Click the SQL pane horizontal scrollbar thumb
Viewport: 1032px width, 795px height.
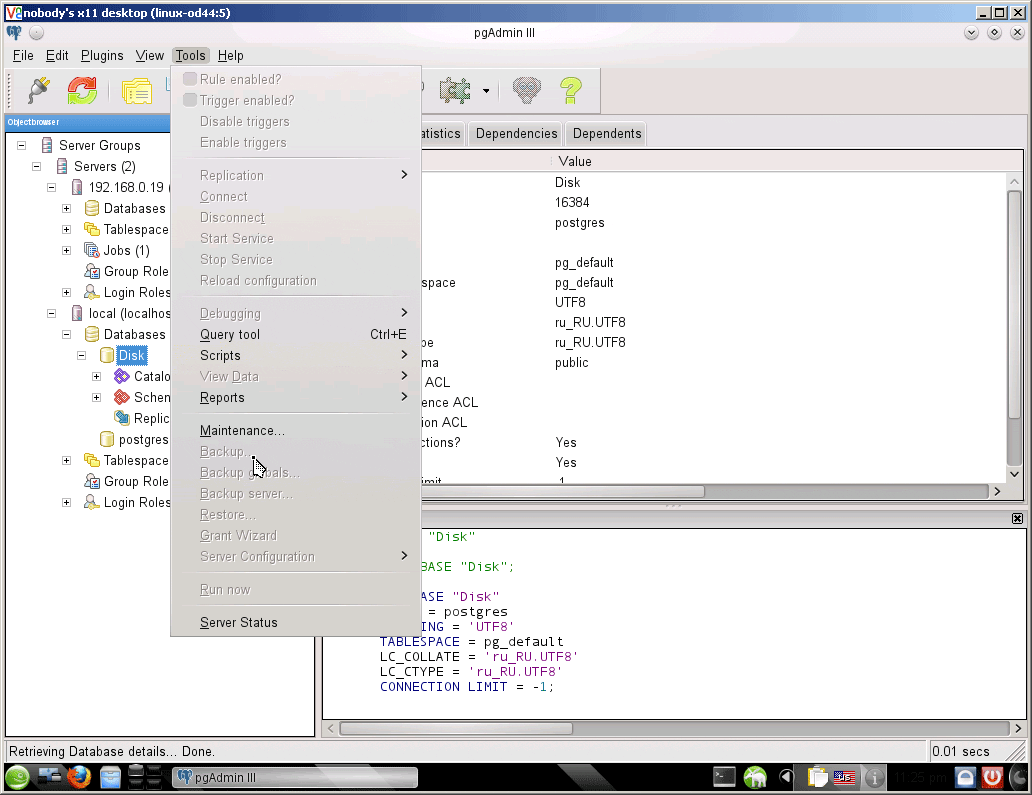pos(456,728)
